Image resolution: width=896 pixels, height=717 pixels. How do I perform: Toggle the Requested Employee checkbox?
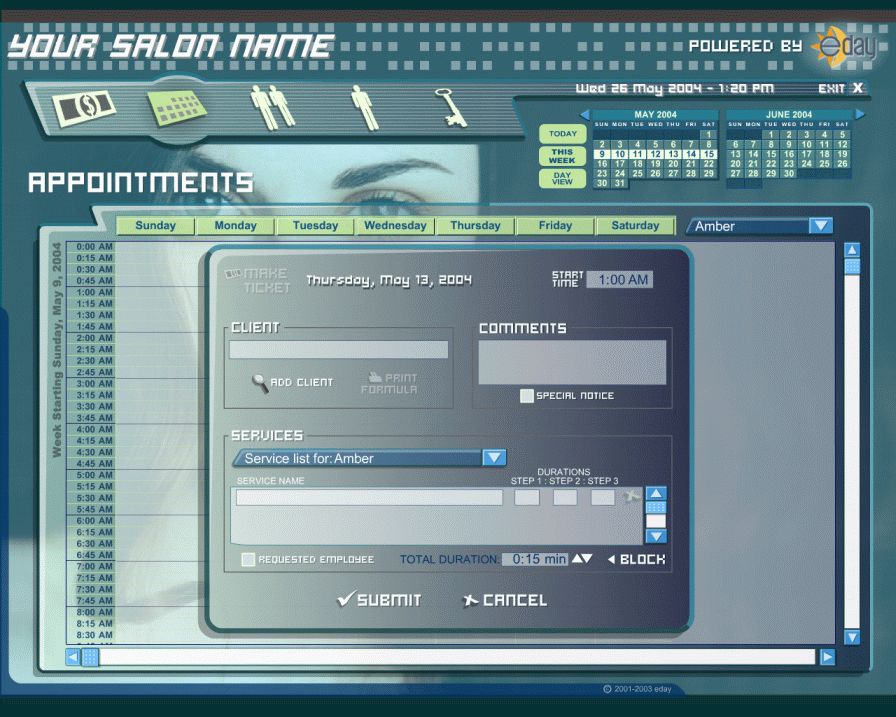pos(248,560)
